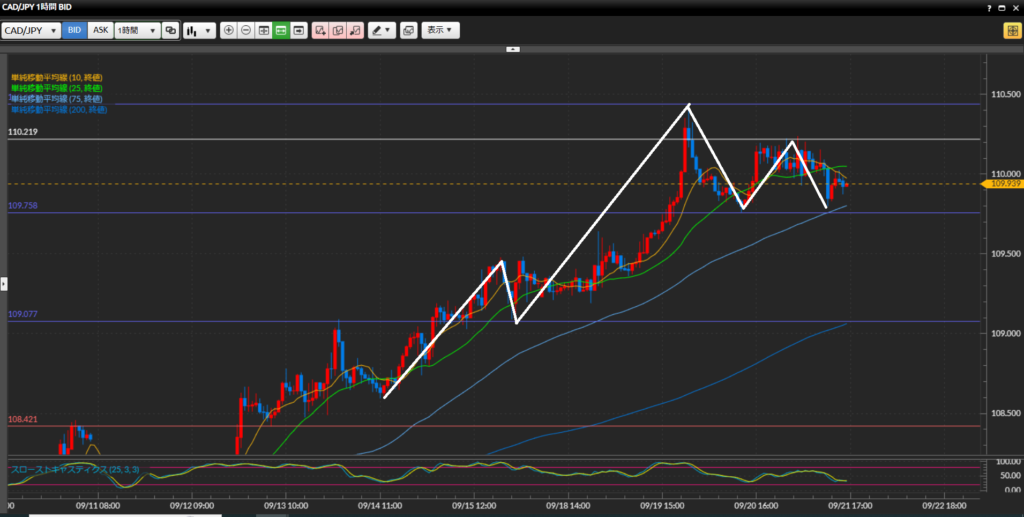Switch price display to BID

point(74,30)
